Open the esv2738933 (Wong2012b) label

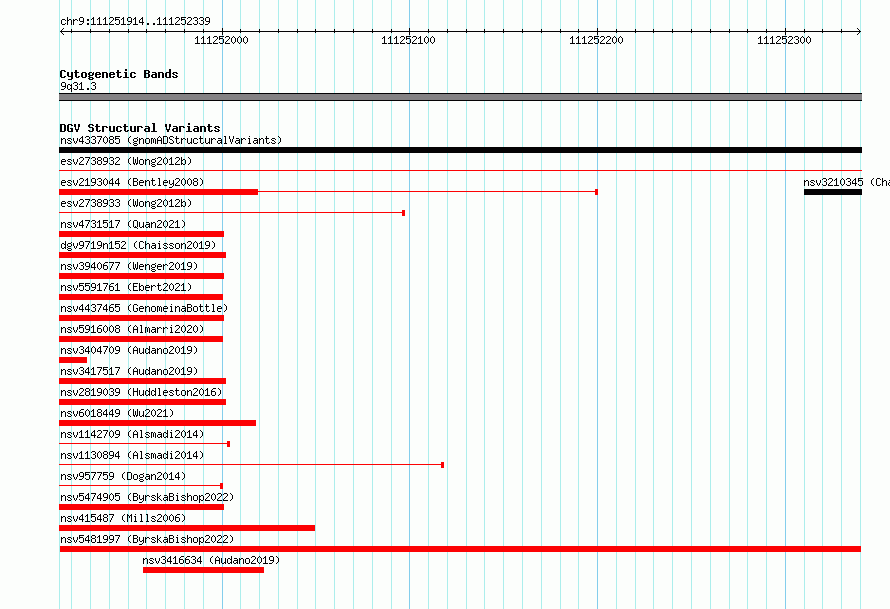(x=126, y=203)
